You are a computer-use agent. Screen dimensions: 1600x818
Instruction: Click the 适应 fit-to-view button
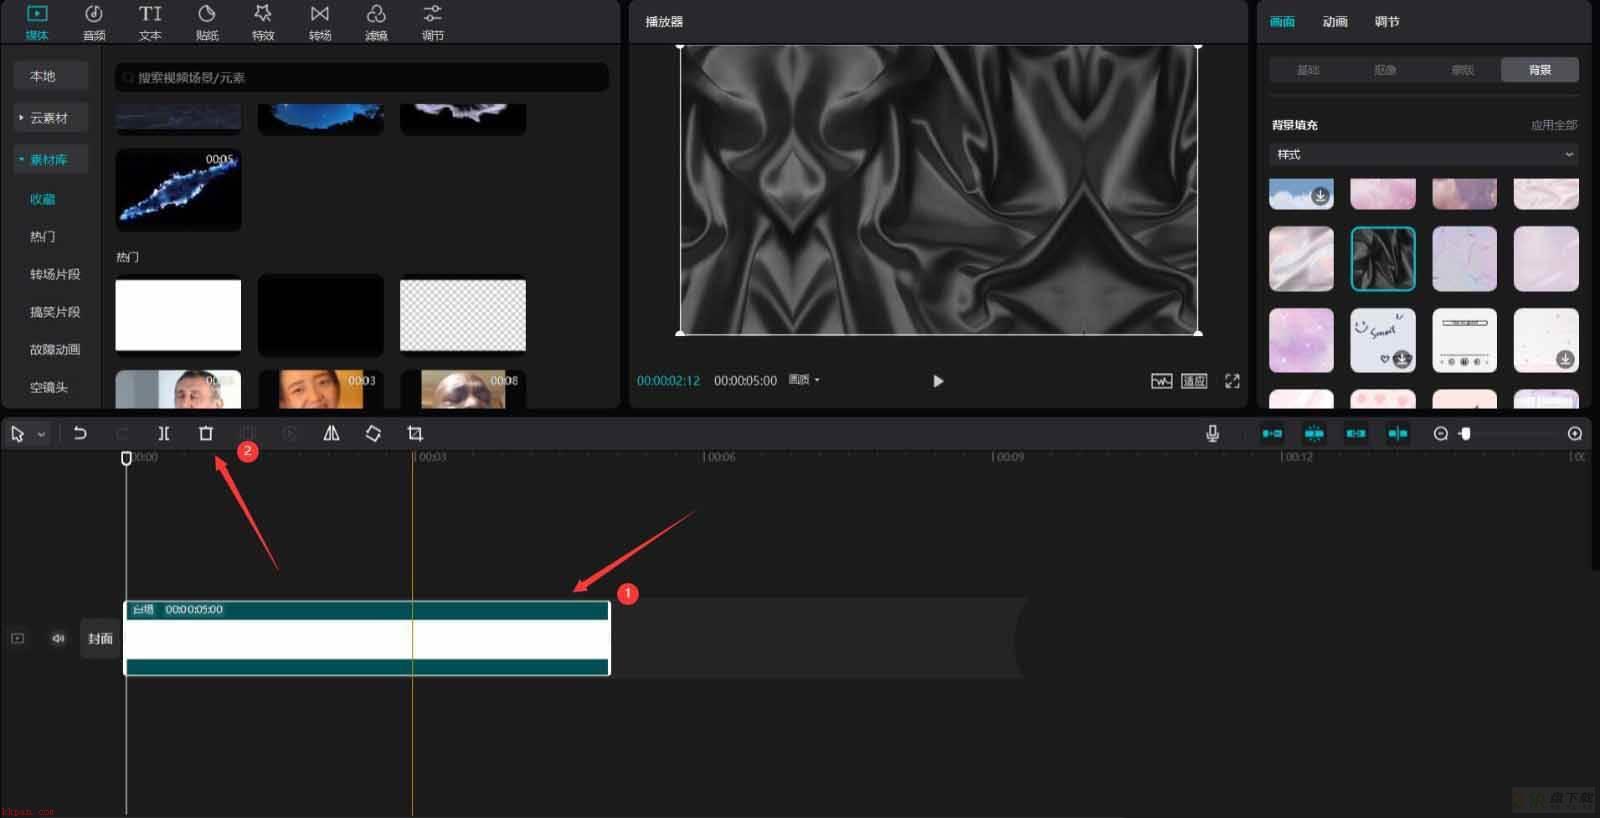tap(1194, 381)
